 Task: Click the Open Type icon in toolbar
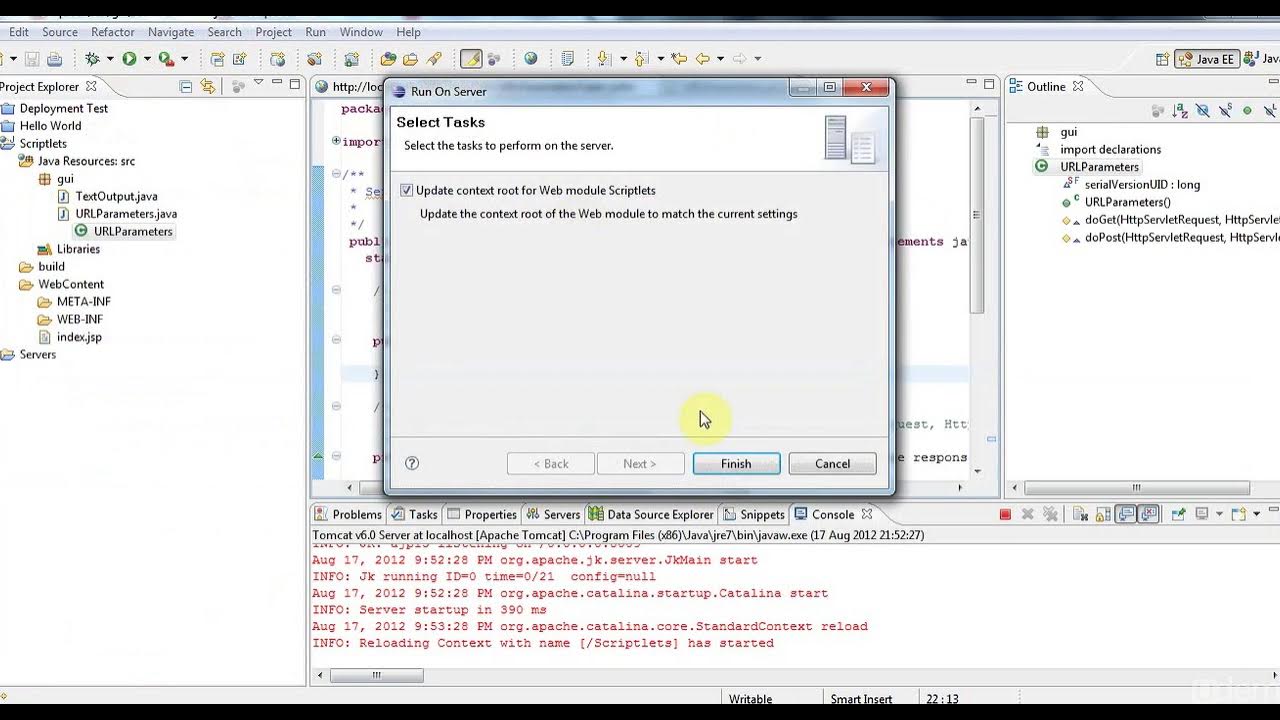point(387,59)
